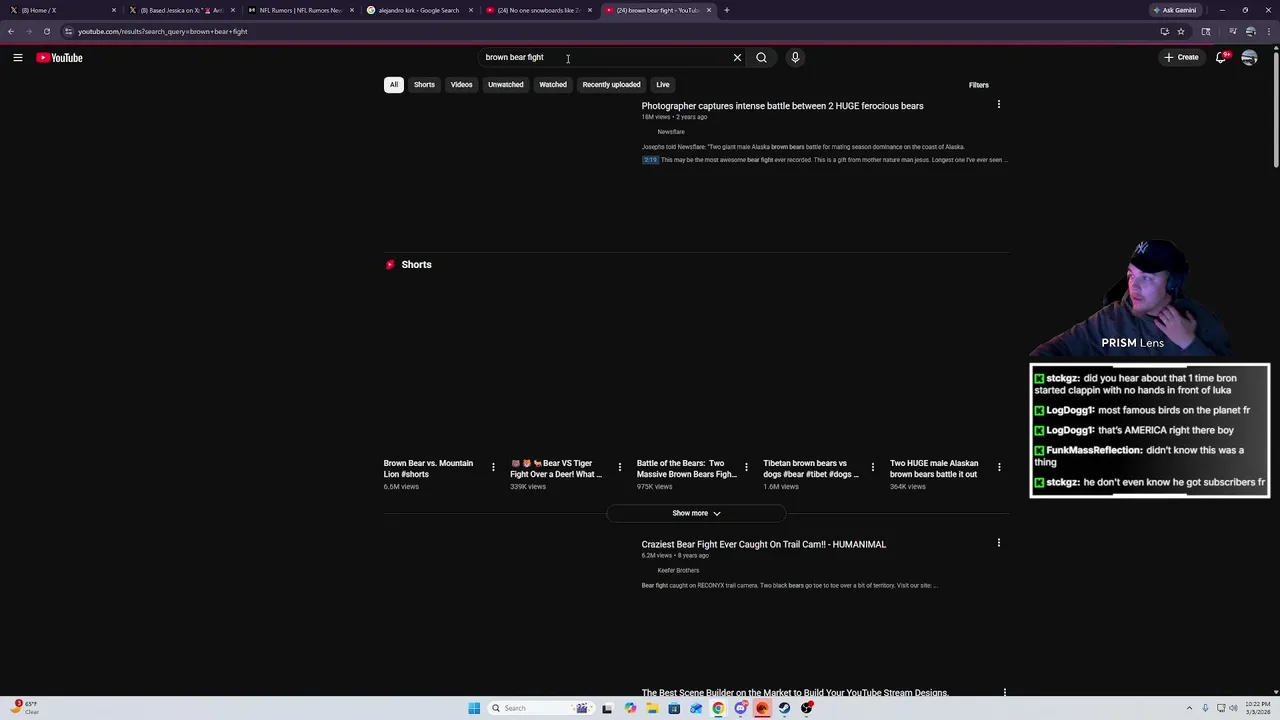
Task: Select the All filter chip
Action: click(394, 84)
